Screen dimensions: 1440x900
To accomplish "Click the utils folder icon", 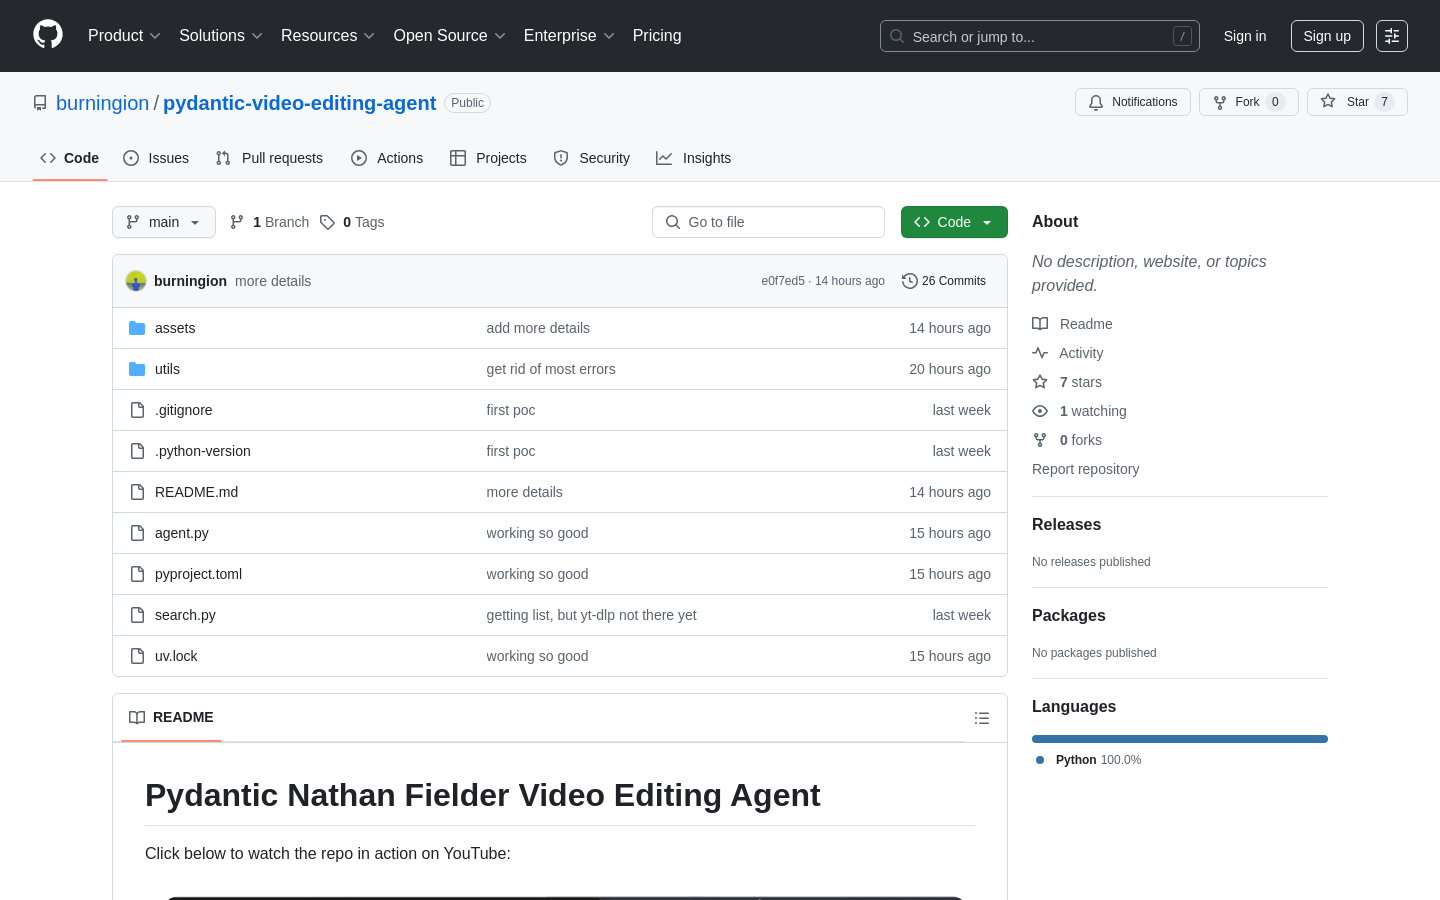I will 137,369.
